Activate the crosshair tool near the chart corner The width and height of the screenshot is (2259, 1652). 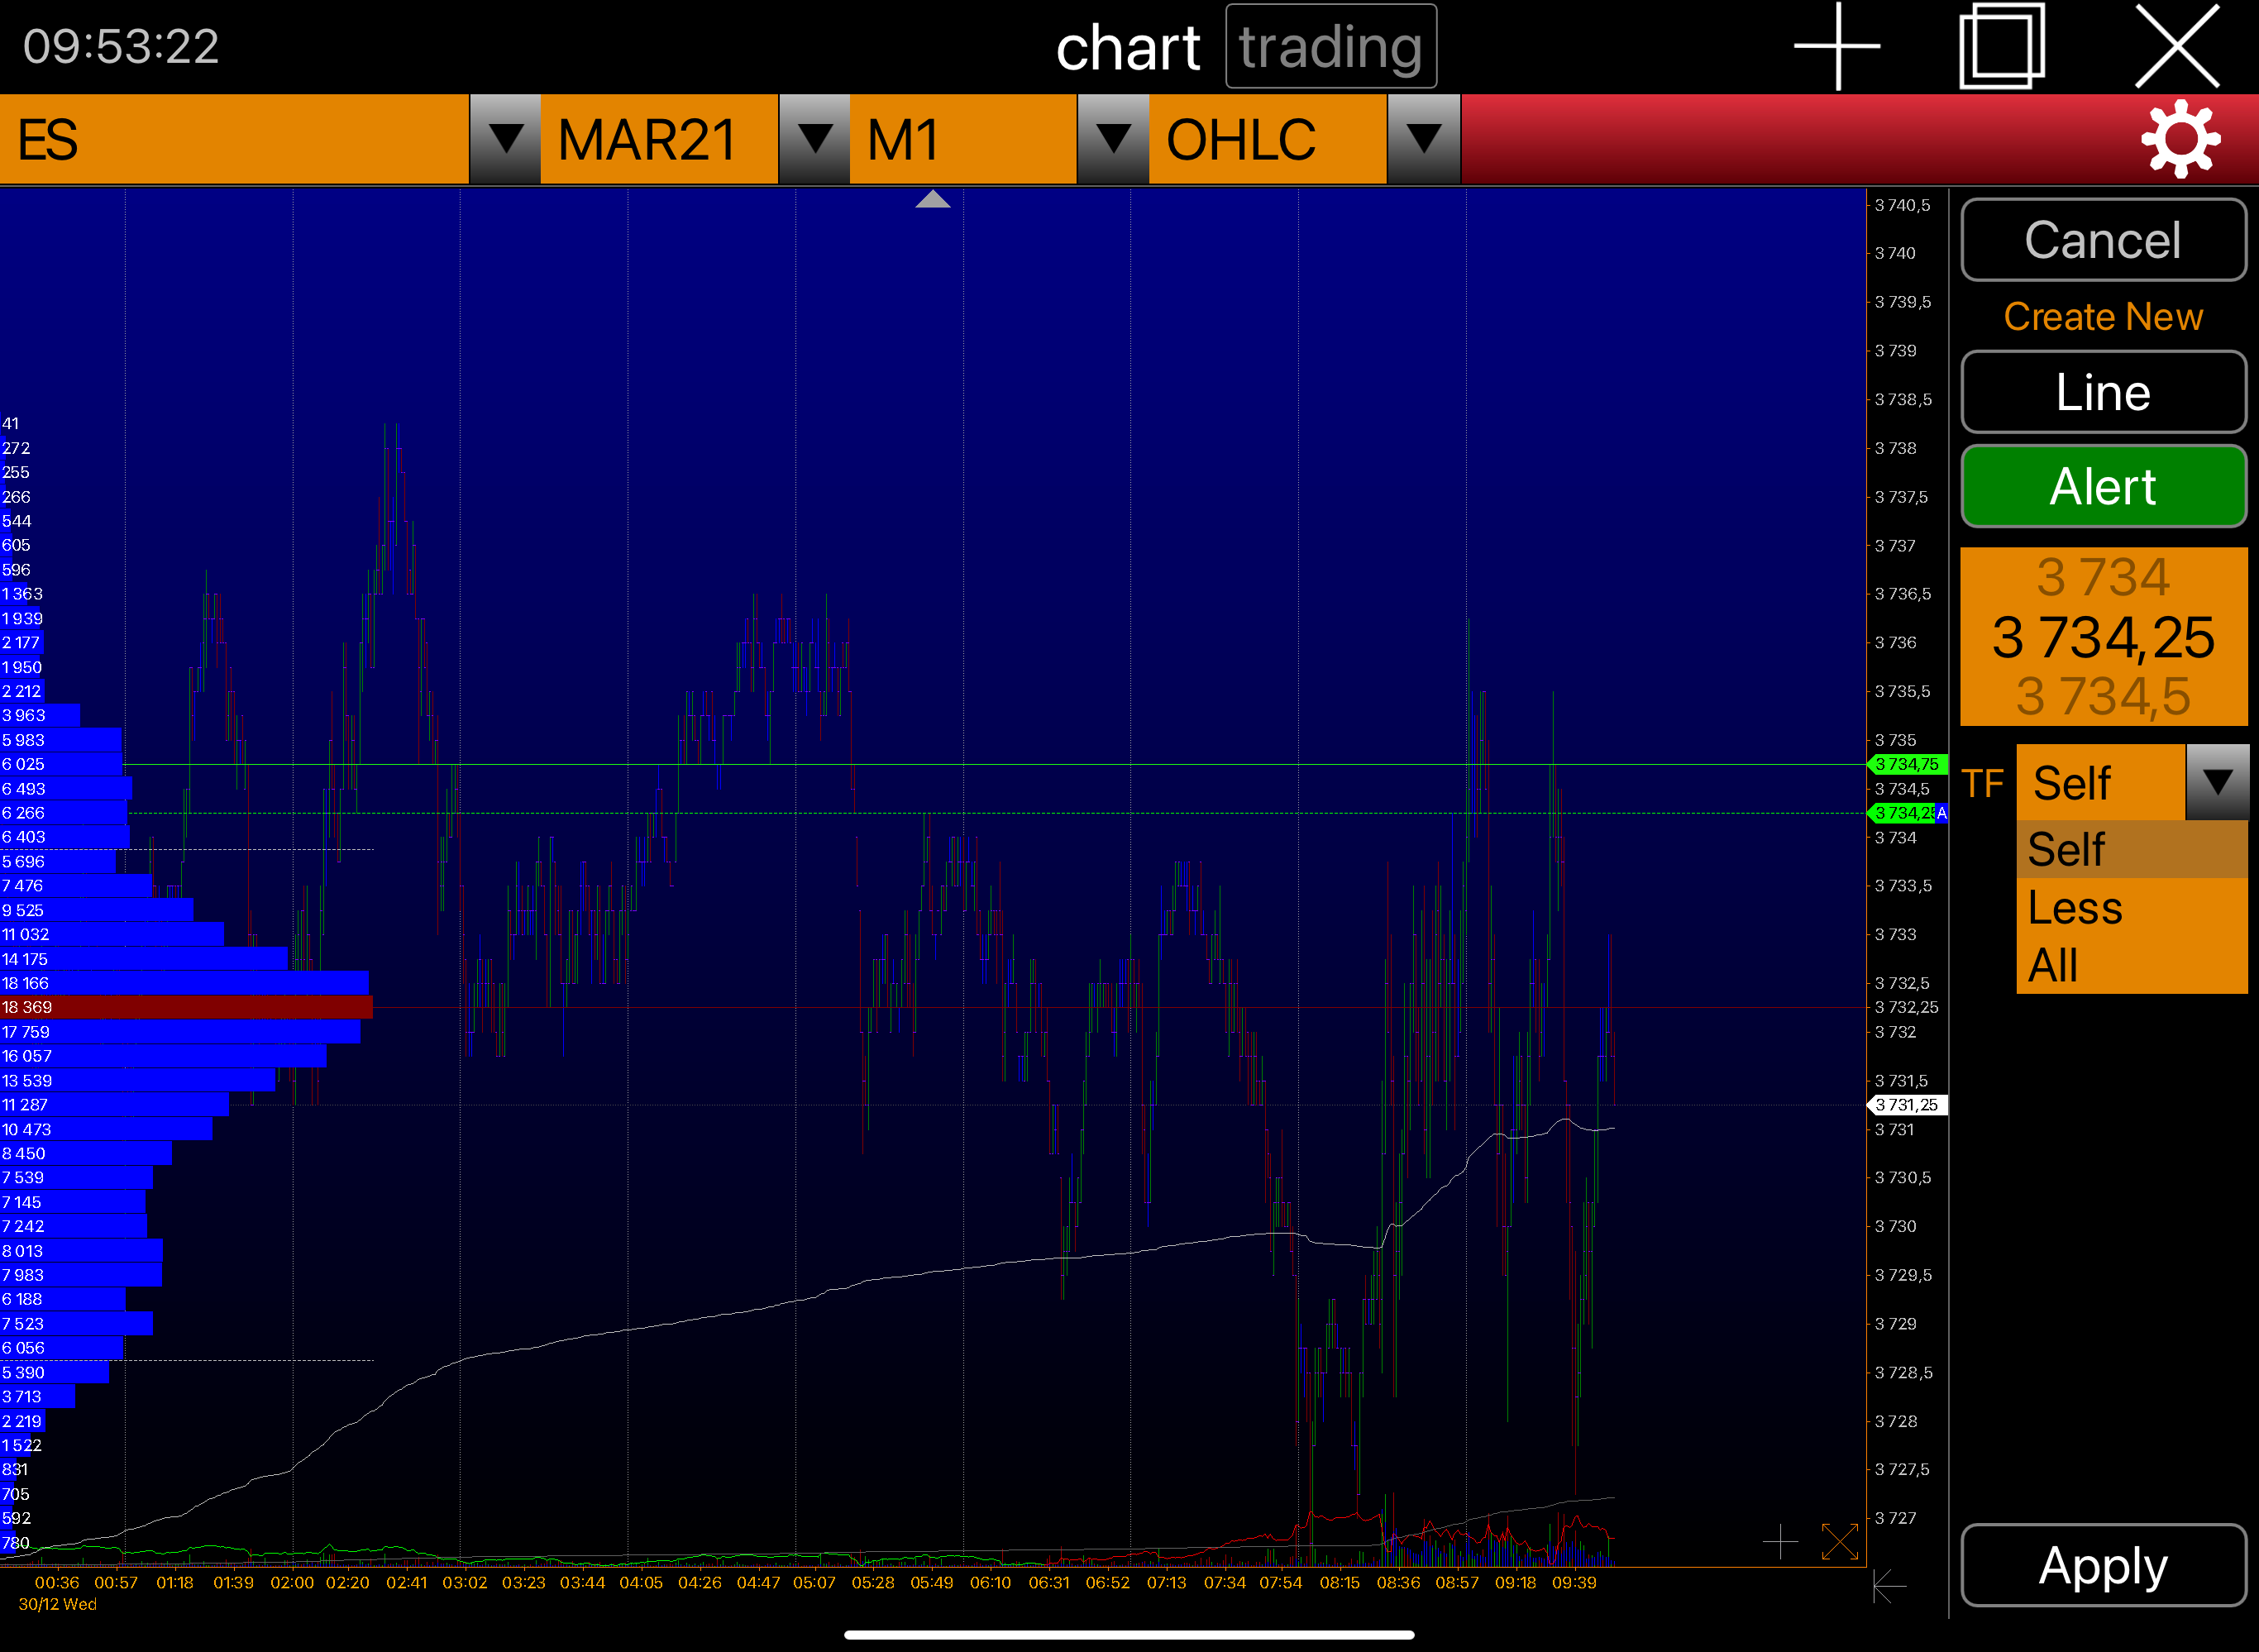1783,1542
